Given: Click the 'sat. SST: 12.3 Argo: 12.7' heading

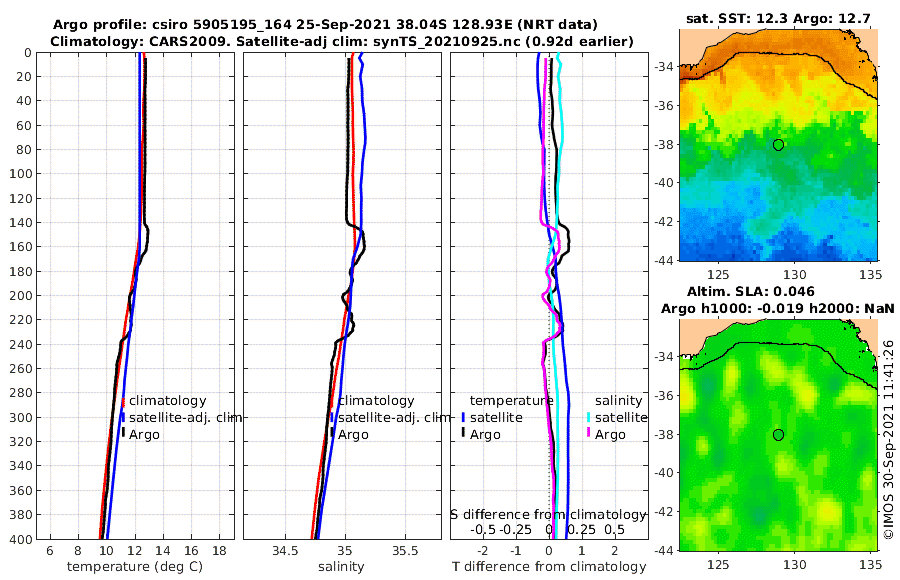Looking at the screenshot, I should point(778,18).
